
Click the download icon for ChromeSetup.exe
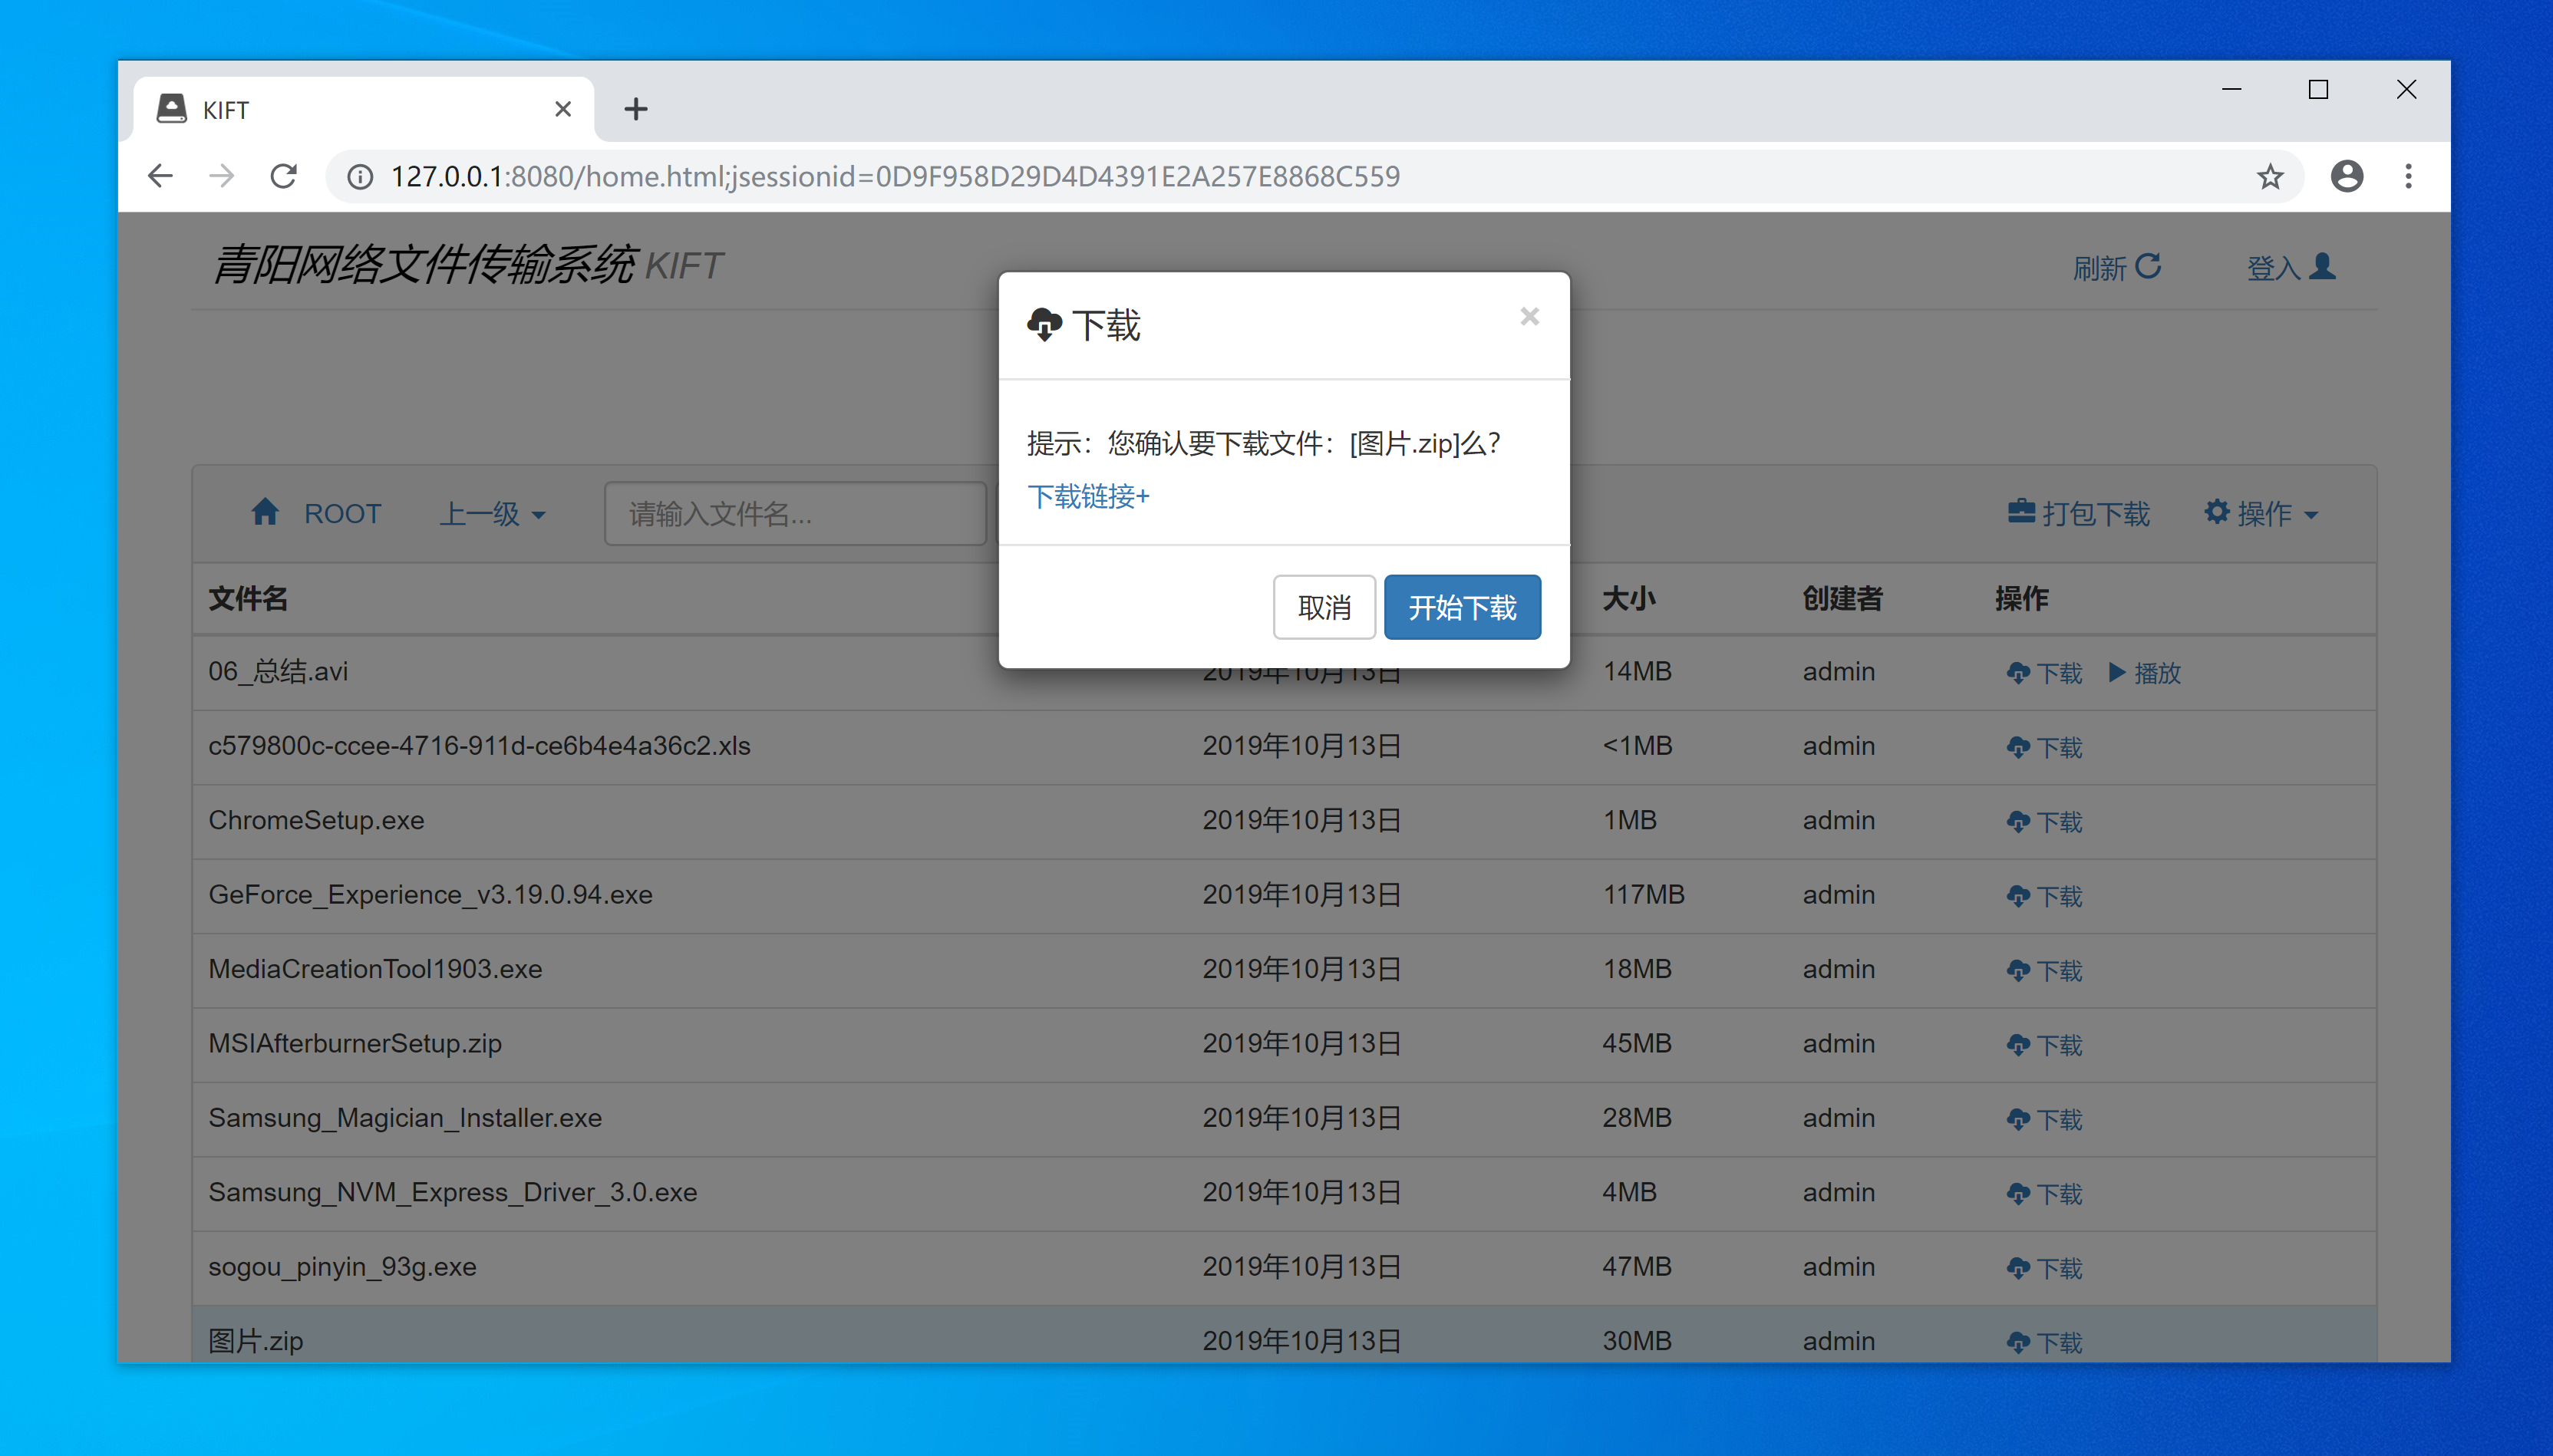[x=2019, y=821]
